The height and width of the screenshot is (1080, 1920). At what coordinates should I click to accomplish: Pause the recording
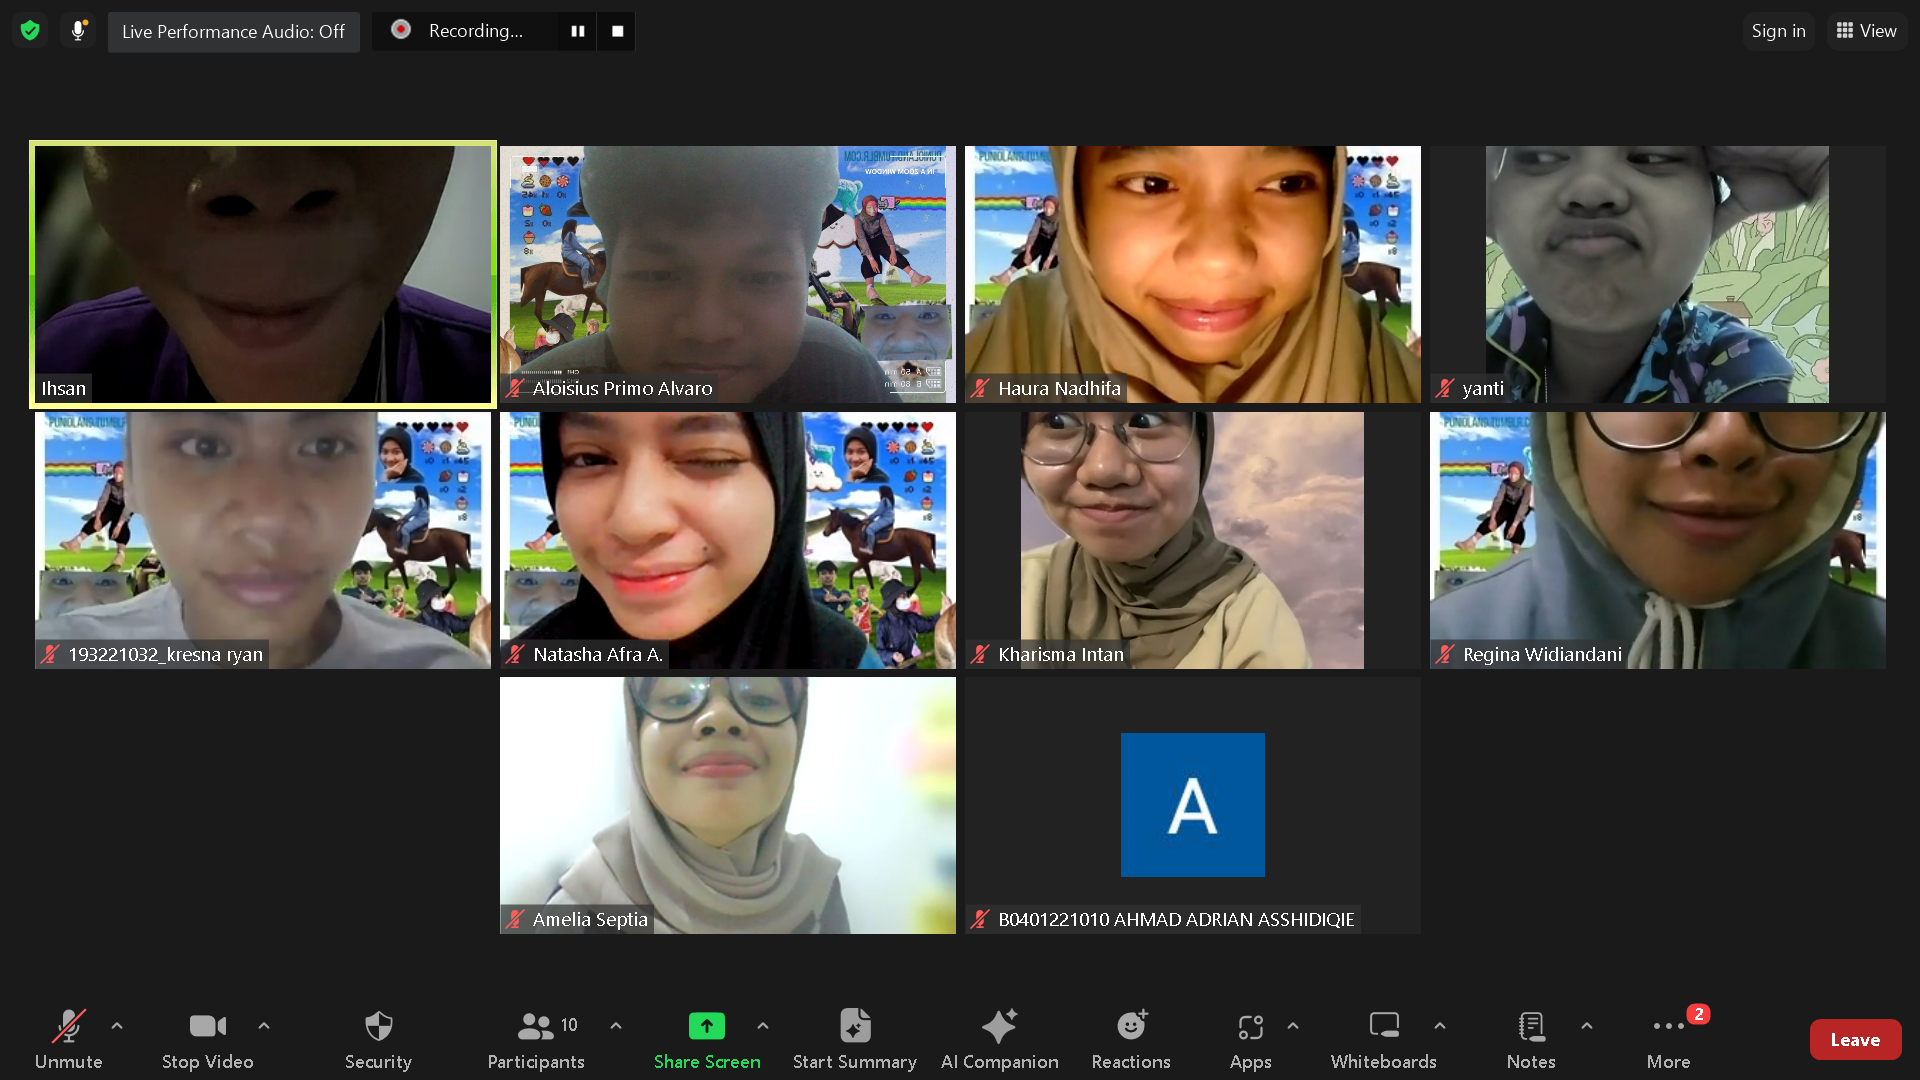coord(577,31)
